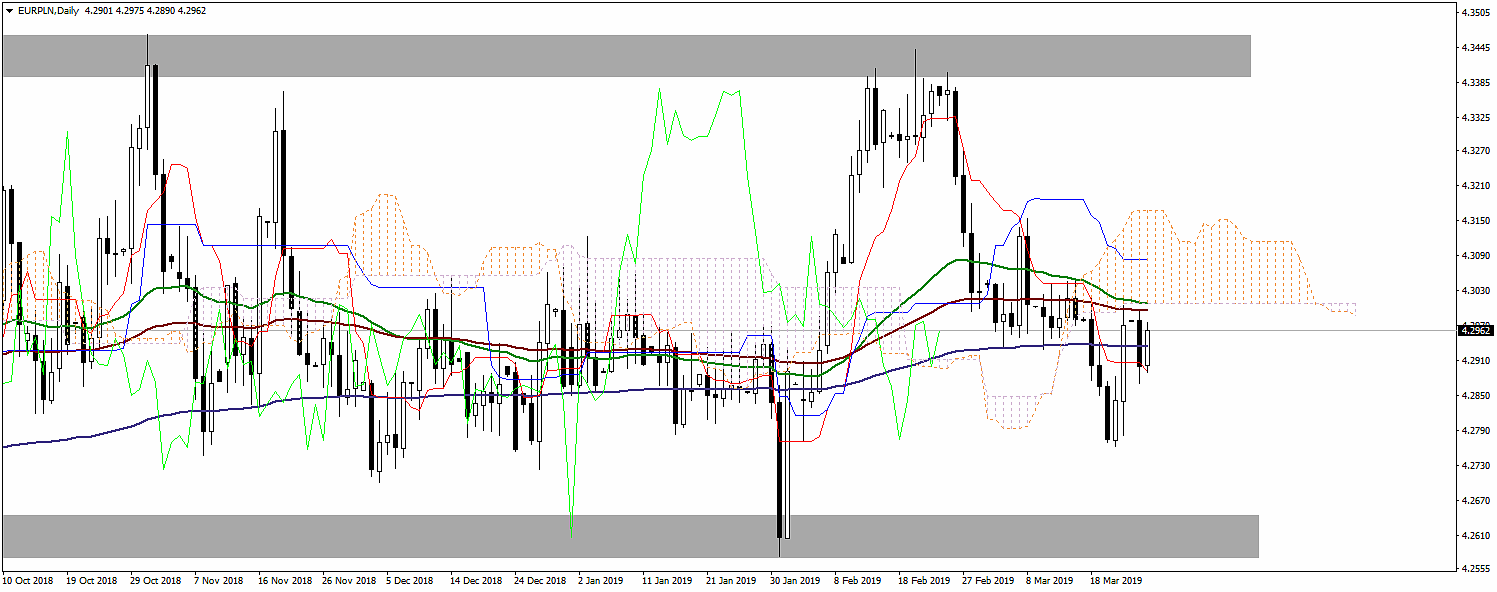Click the 4.3030 price axis label
Screen dimensions: 1497x592
tap(1476, 291)
